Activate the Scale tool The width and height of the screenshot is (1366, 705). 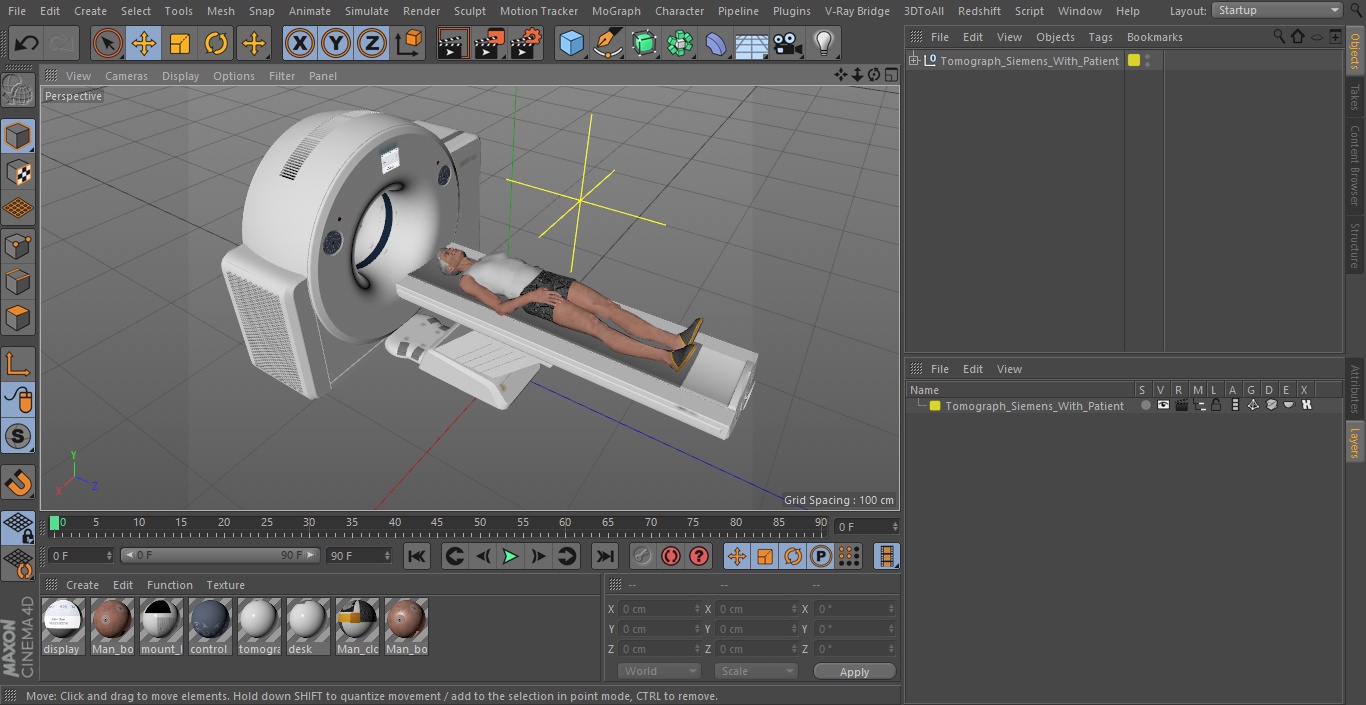pyautogui.click(x=180, y=43)
